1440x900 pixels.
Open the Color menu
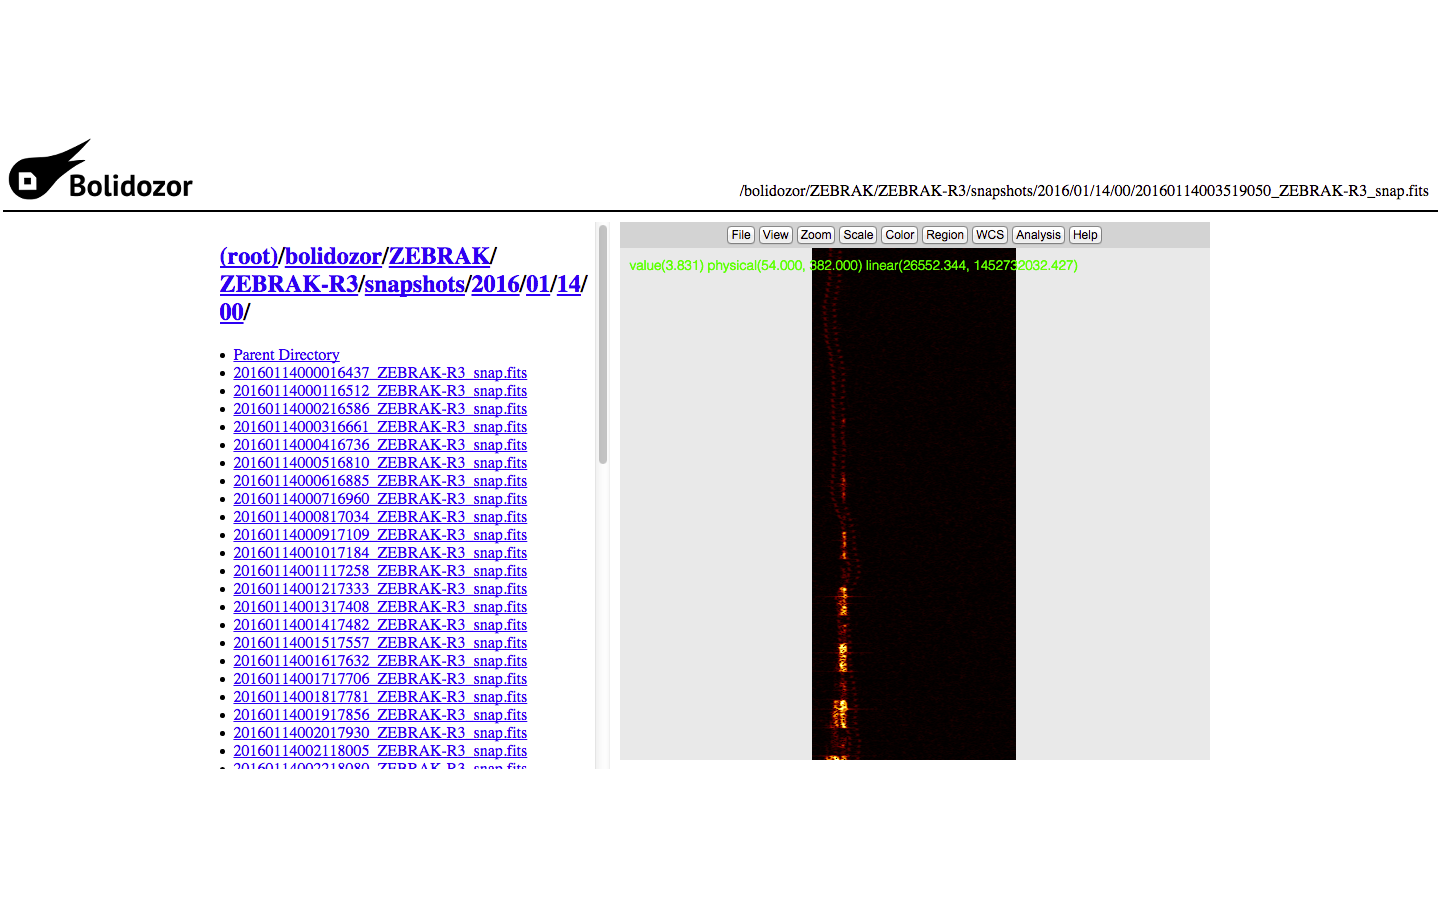point(900,235)
